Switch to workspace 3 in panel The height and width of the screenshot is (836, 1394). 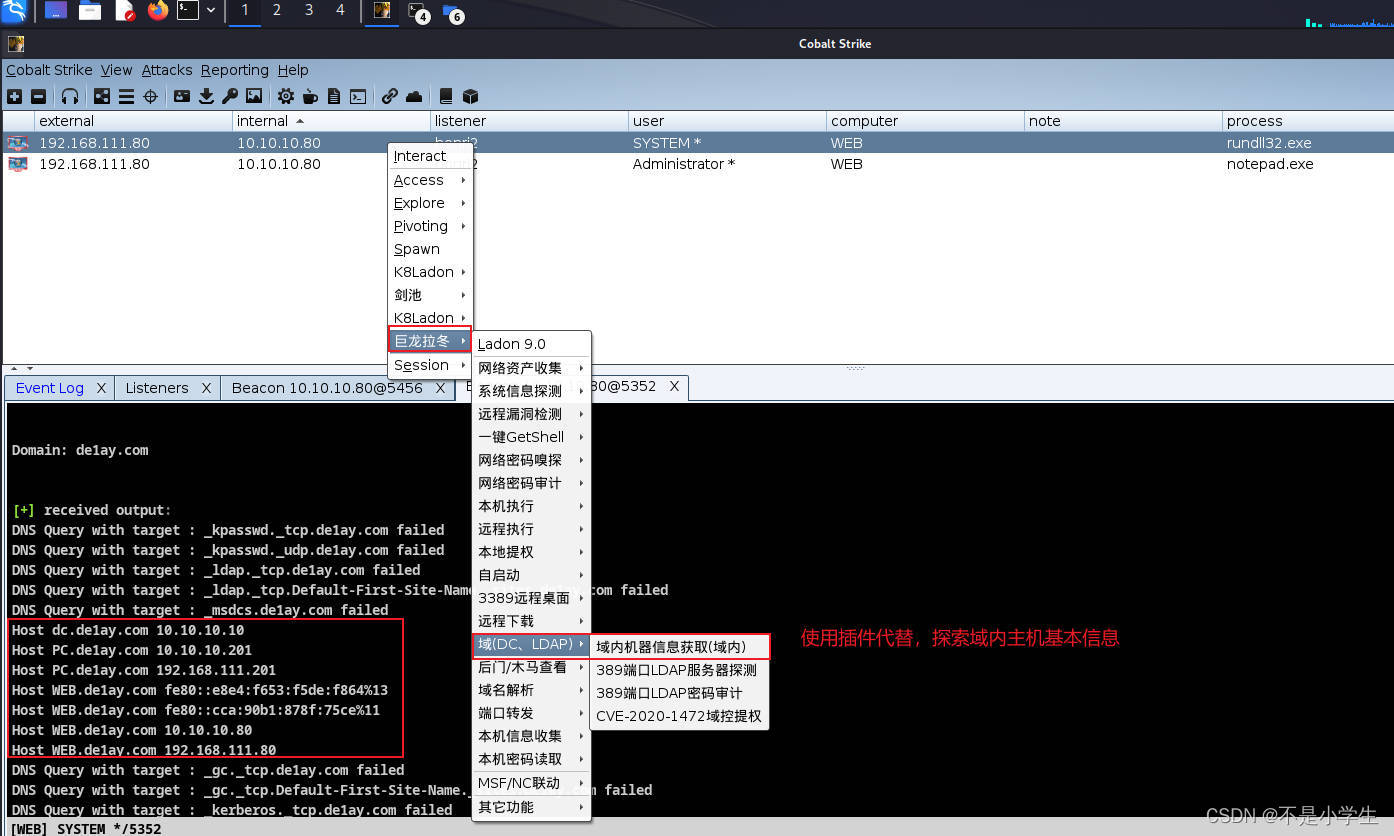coord(309,10)
